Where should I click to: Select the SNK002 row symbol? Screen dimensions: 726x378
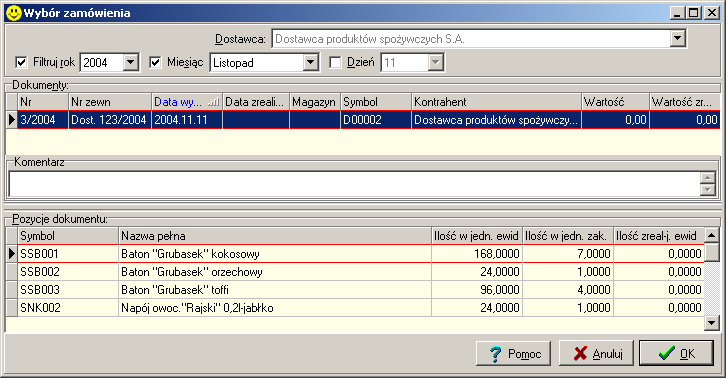(68, 308)
